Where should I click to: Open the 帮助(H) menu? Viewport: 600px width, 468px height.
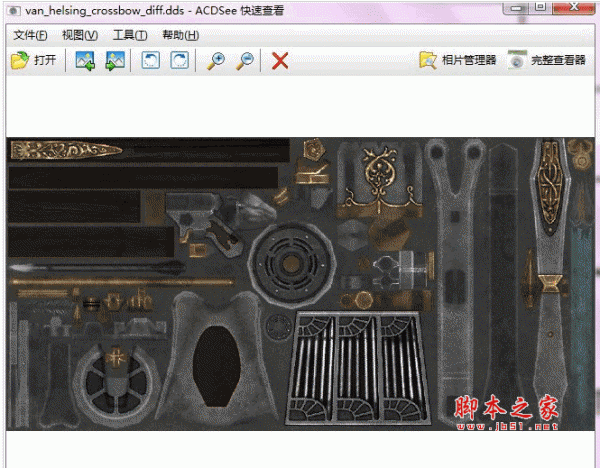click(181, 36)
